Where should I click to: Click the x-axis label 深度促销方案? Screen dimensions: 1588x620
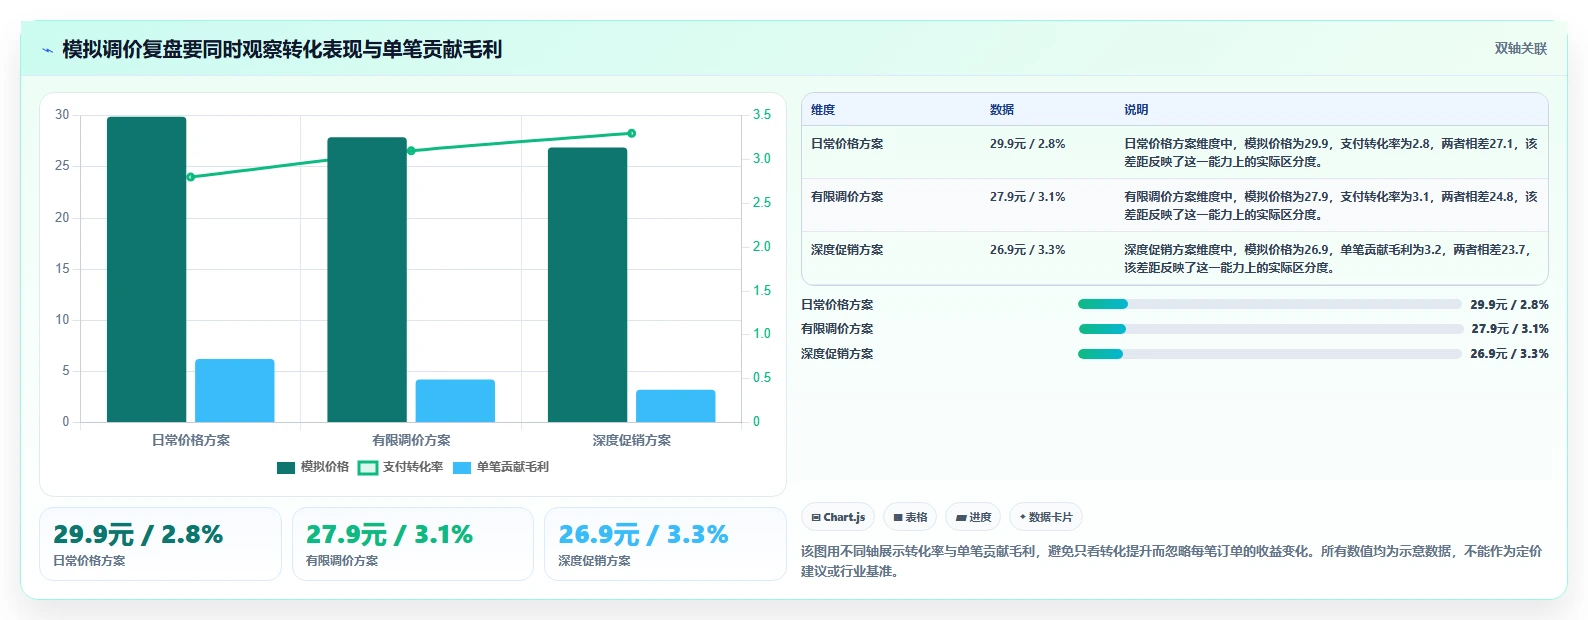click(632, 440)
